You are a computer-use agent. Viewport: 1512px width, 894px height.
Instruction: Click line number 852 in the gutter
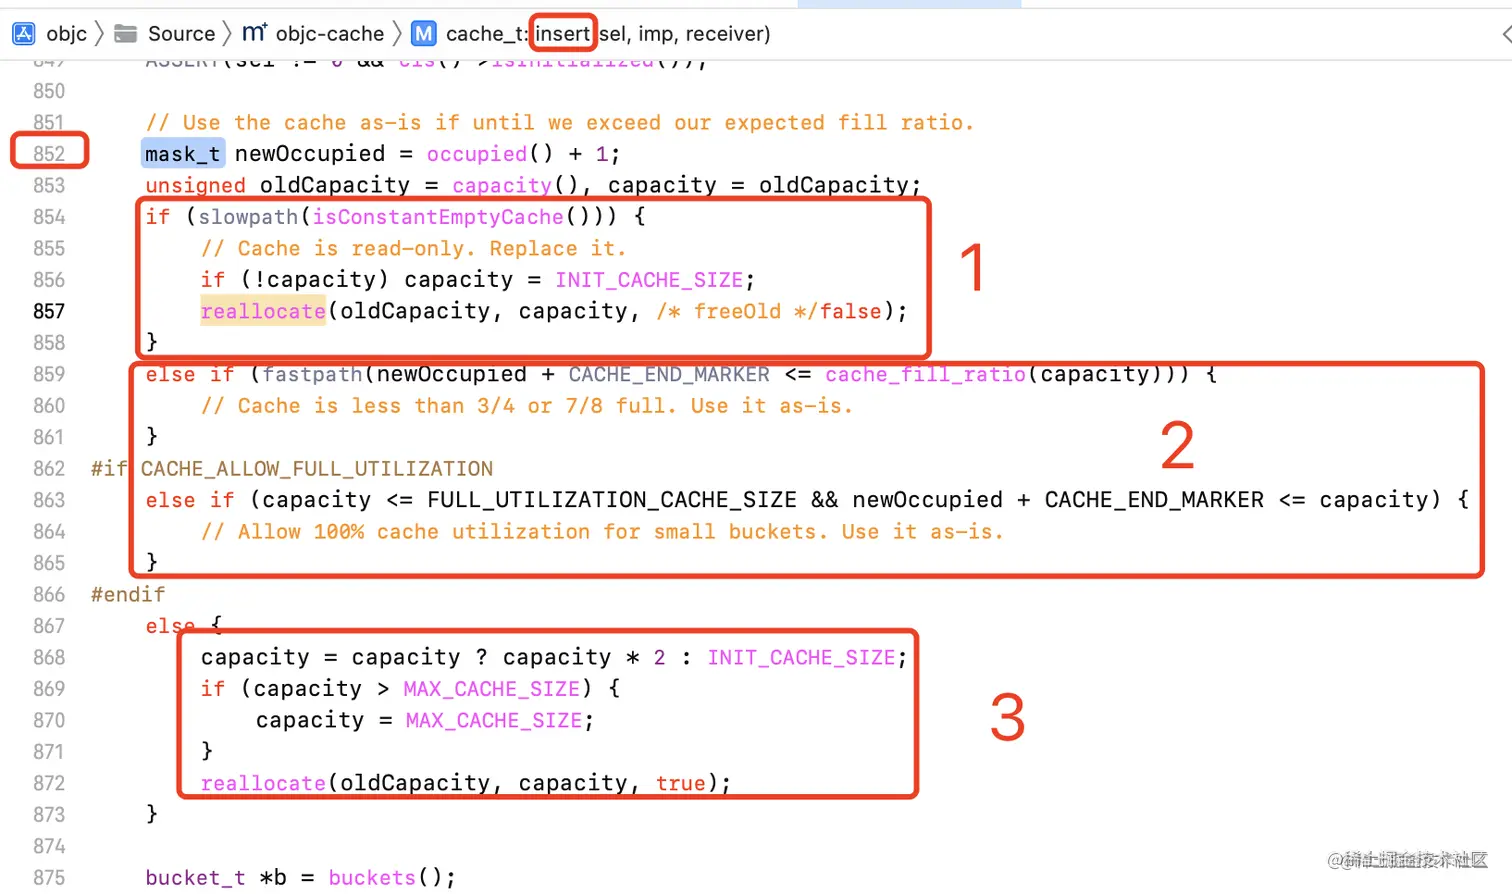point(49,154)
